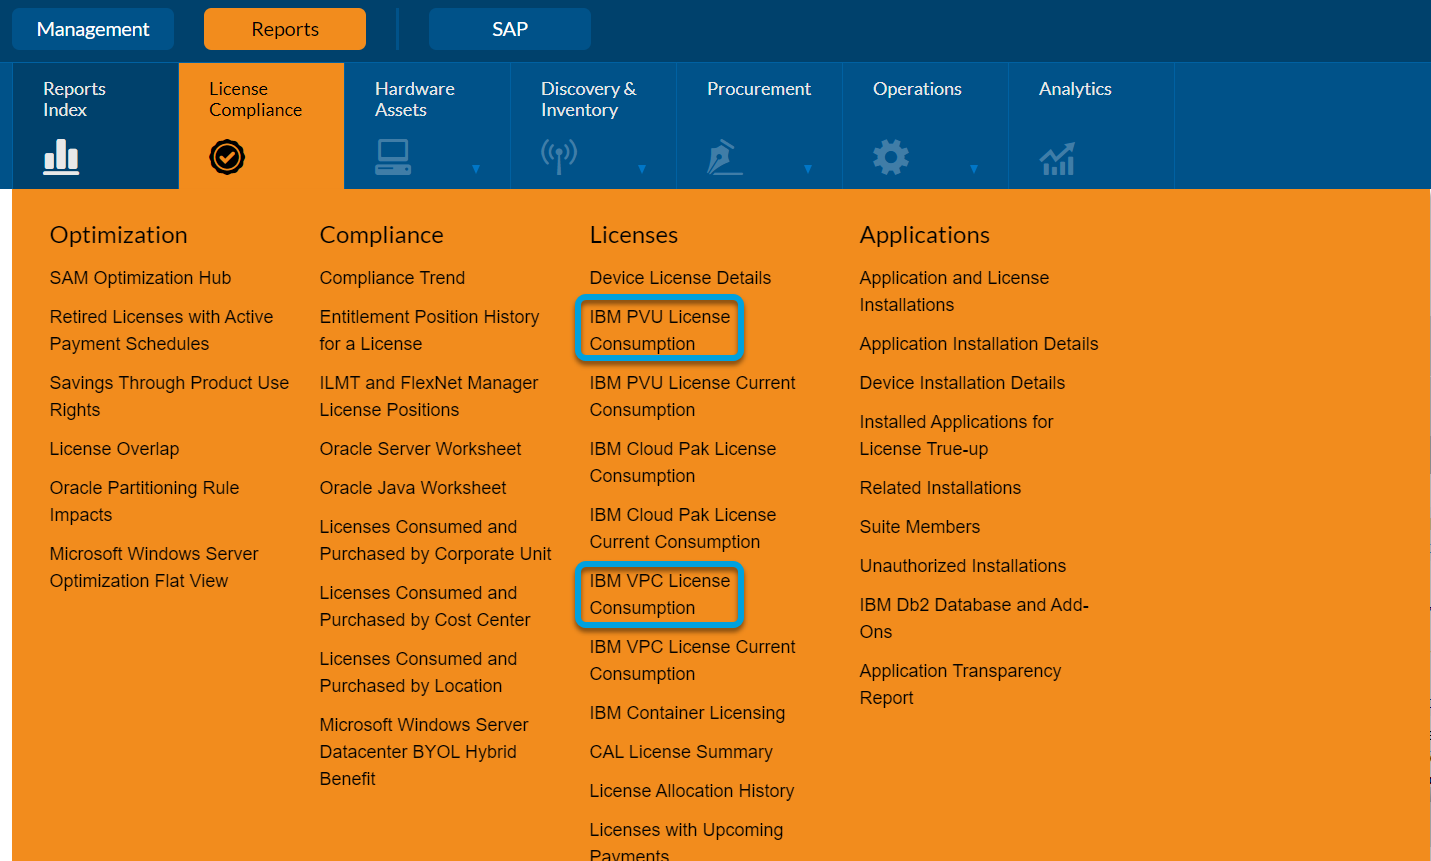The height and width of the screenshot is (861, 1431).
Task: Select the Reports top tab
Action: (x=285, y=29)
